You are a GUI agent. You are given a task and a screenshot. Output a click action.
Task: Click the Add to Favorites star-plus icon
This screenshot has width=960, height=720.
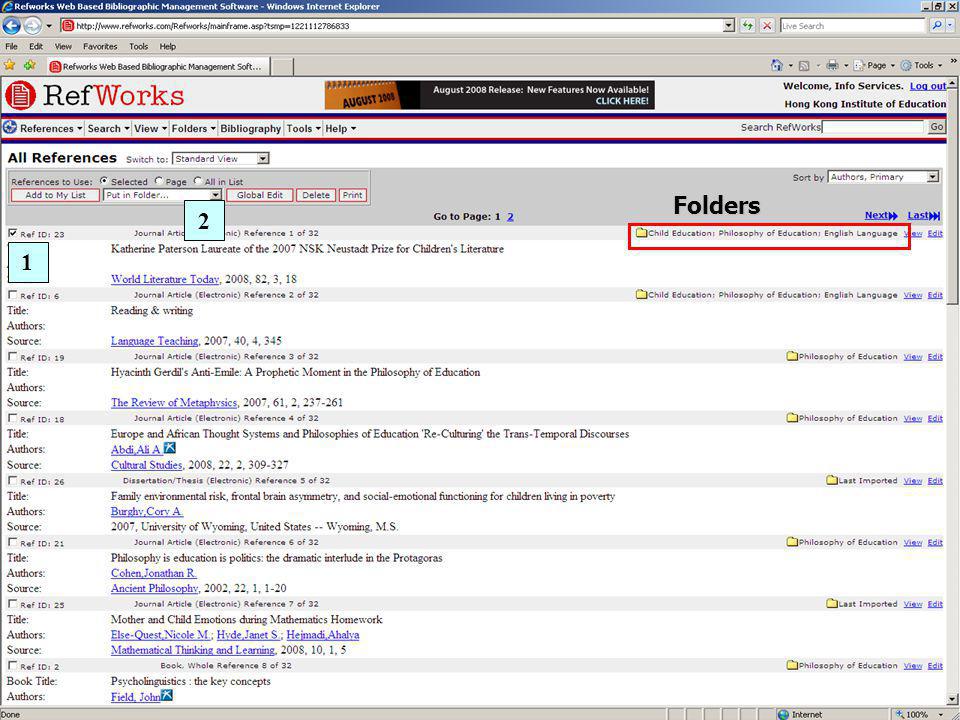click(29, 65)
